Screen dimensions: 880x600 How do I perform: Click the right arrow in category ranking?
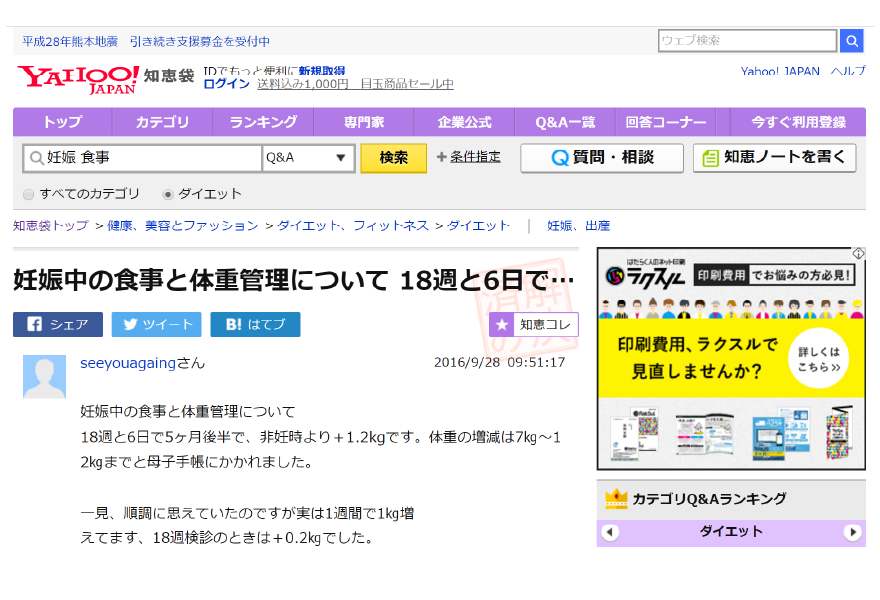pos(852,532)
